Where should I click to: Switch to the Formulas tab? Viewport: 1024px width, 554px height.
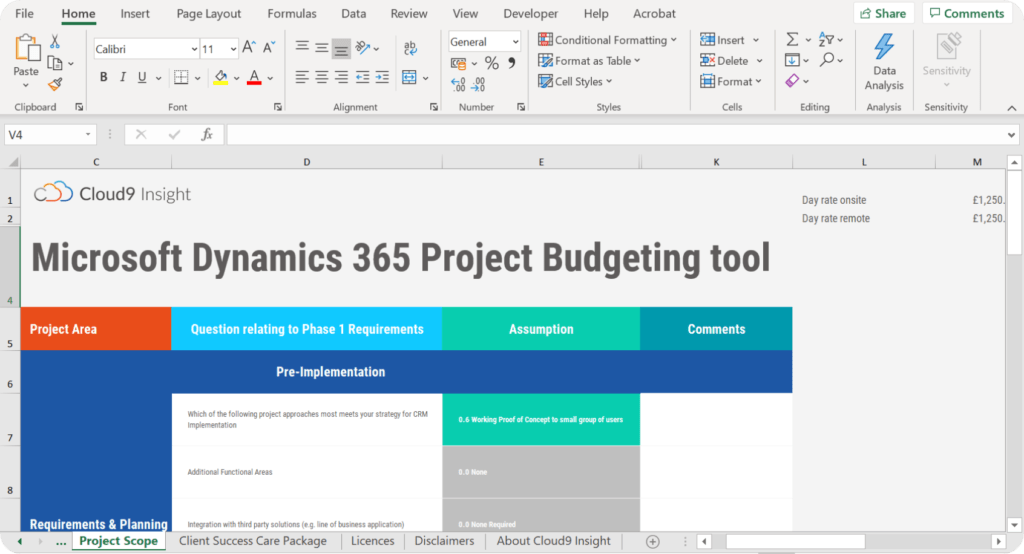291,14
